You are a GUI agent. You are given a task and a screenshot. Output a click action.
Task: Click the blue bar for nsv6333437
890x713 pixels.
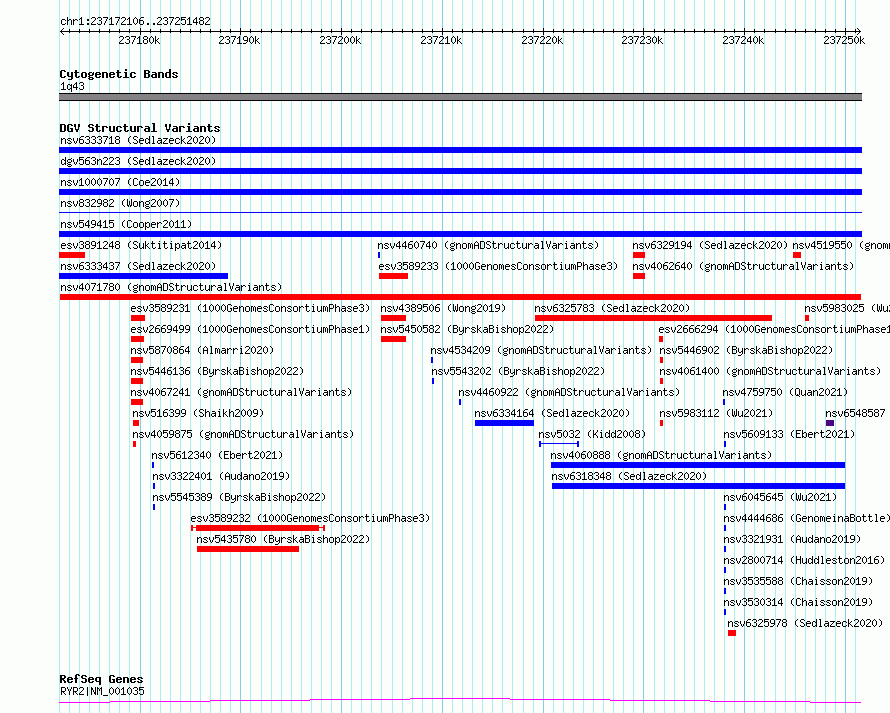(x=144, y=276)
